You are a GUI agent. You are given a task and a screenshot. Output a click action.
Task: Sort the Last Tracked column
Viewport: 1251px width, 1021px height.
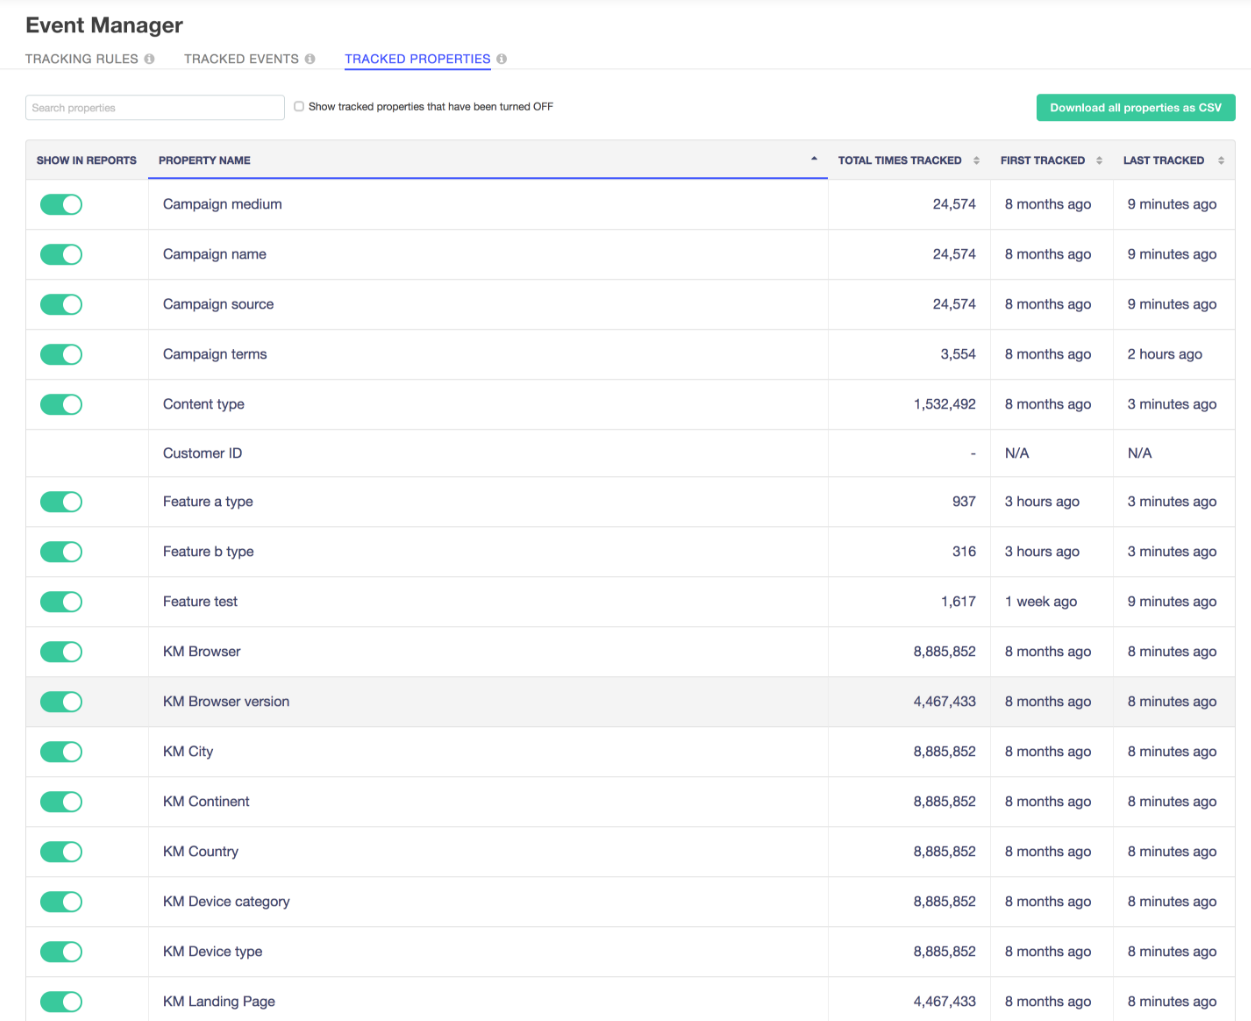pyautogui.click(x=1220, y=160)
